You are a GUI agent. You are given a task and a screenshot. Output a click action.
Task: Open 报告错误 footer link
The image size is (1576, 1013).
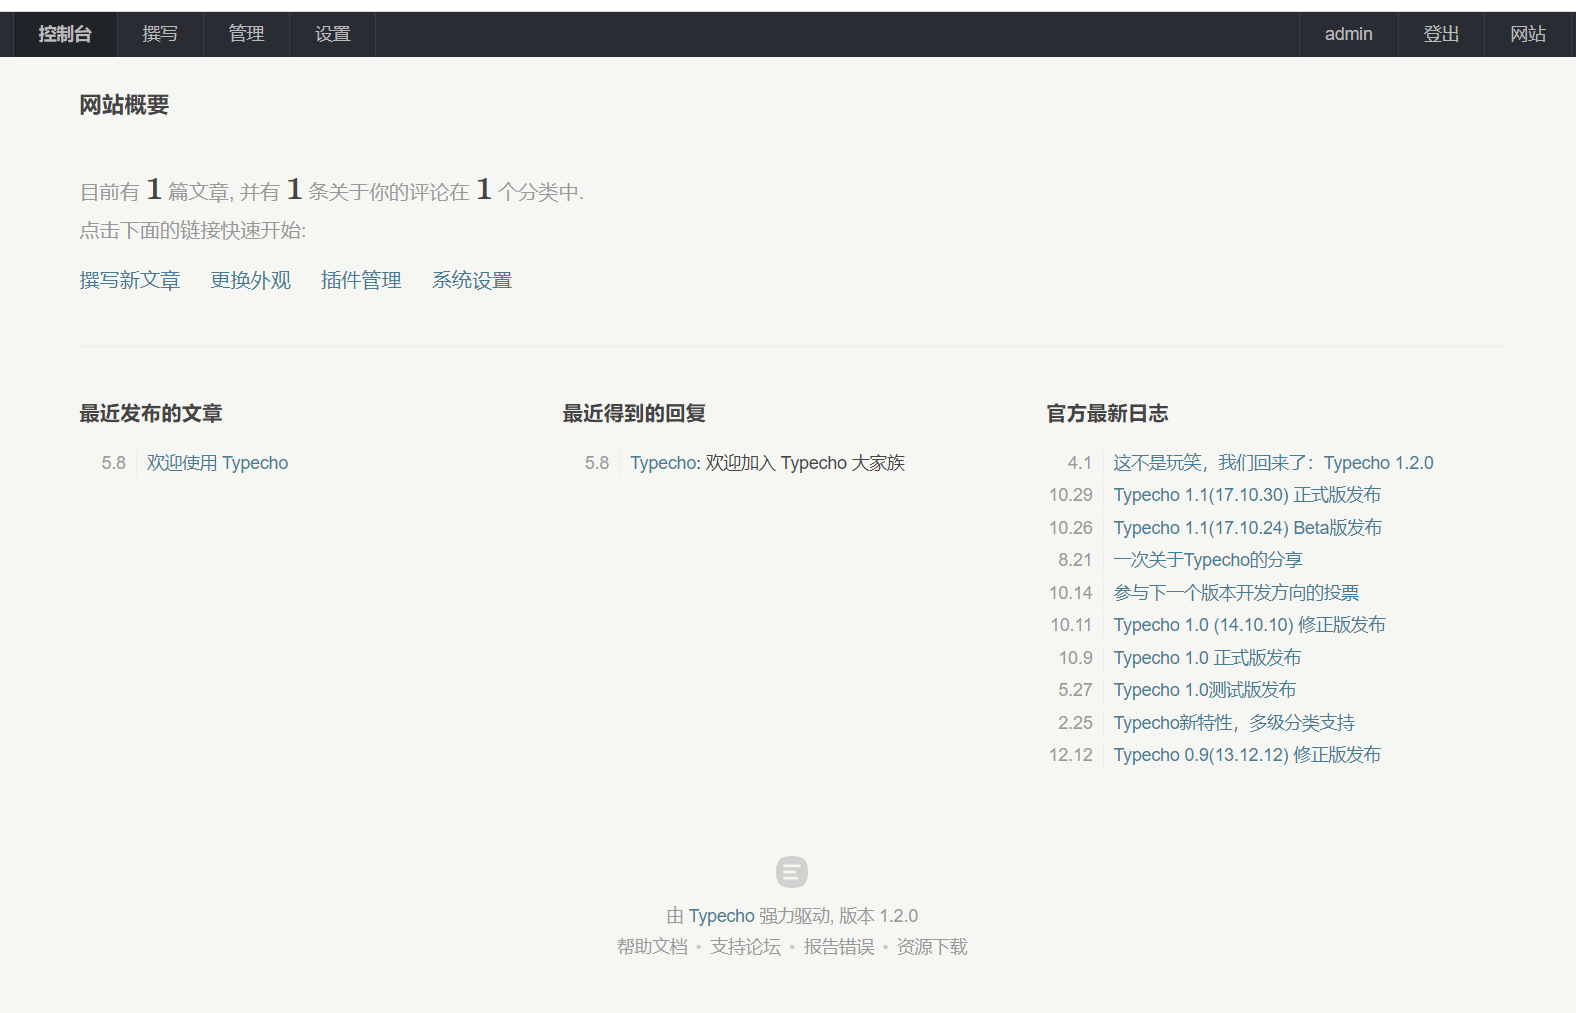839,947
